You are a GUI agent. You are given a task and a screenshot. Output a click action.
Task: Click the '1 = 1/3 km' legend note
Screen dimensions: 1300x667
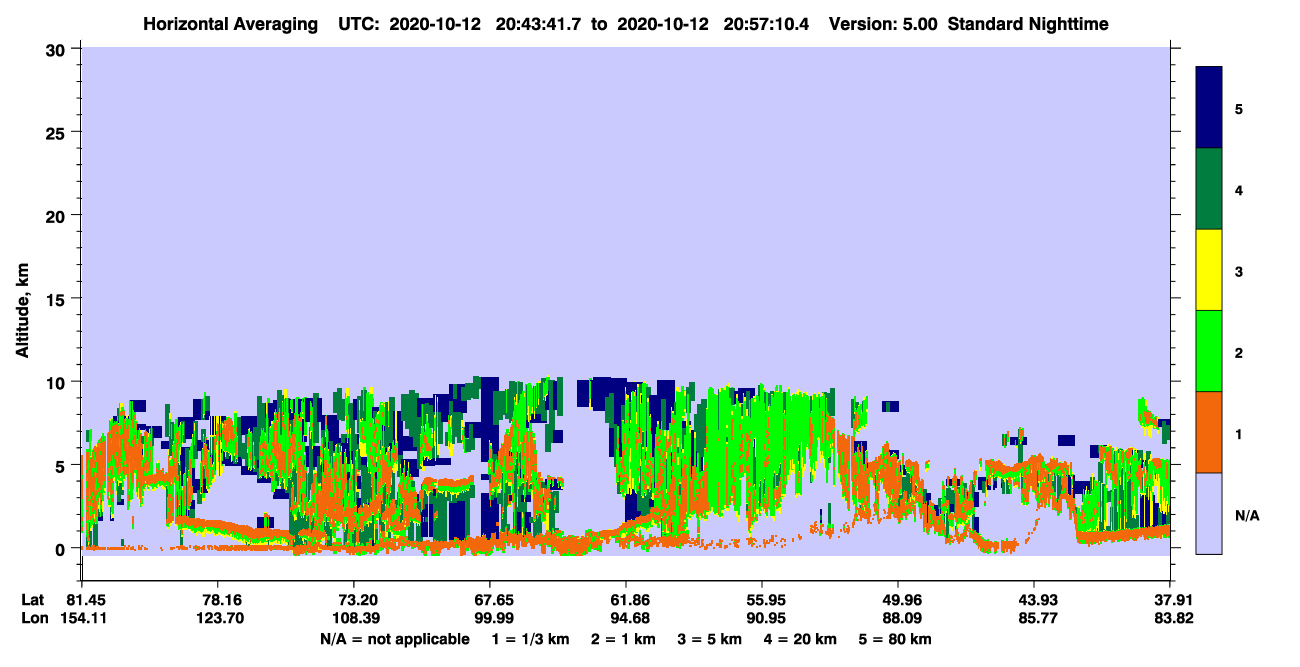[x=532, y=639]
